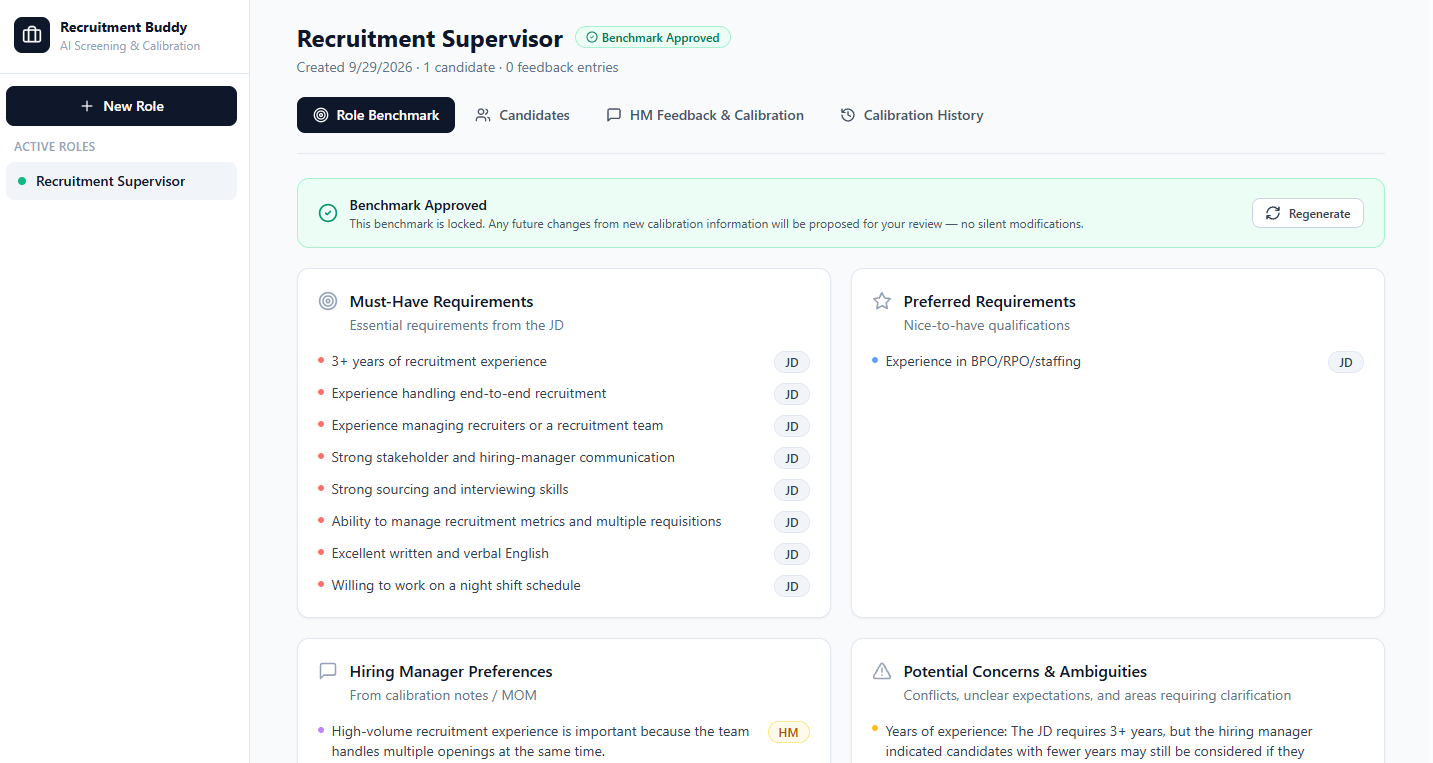Click HM tag for high-volume recruitment preference

[x=789, y=733]
